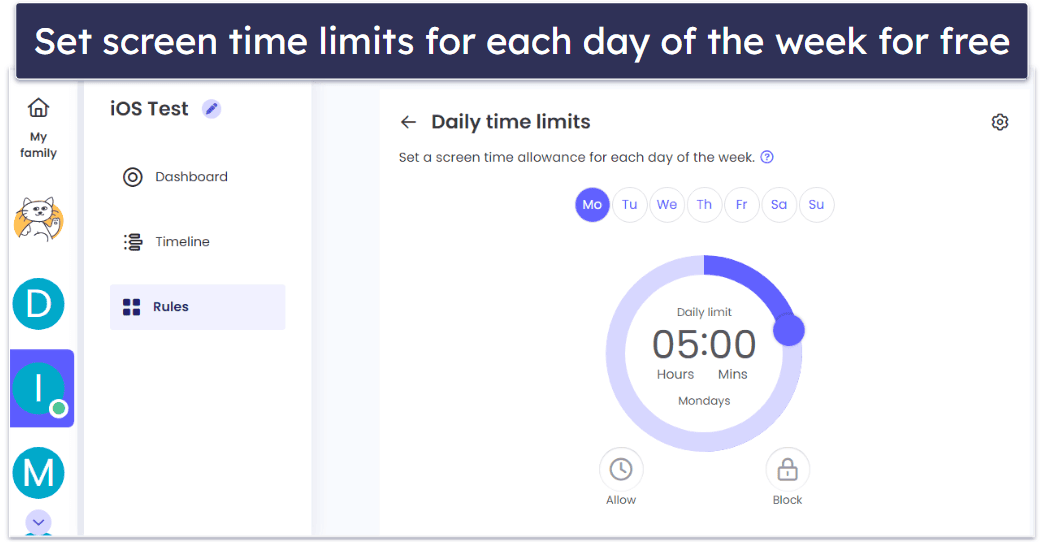Open settings gear for daily time limits

999,122
